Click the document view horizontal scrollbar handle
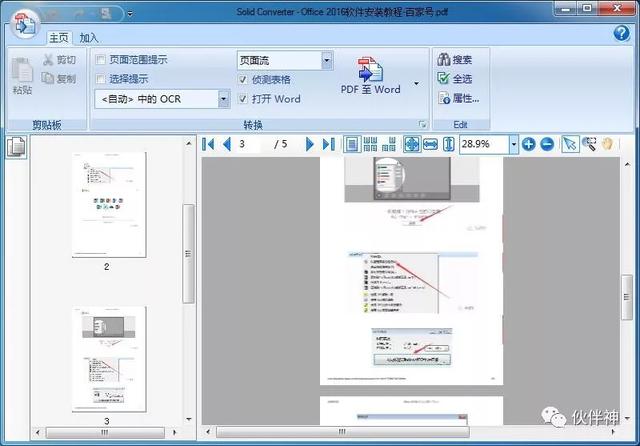Image resolution: width=640 pixels, height=446 pixels. tap(342, 432)
